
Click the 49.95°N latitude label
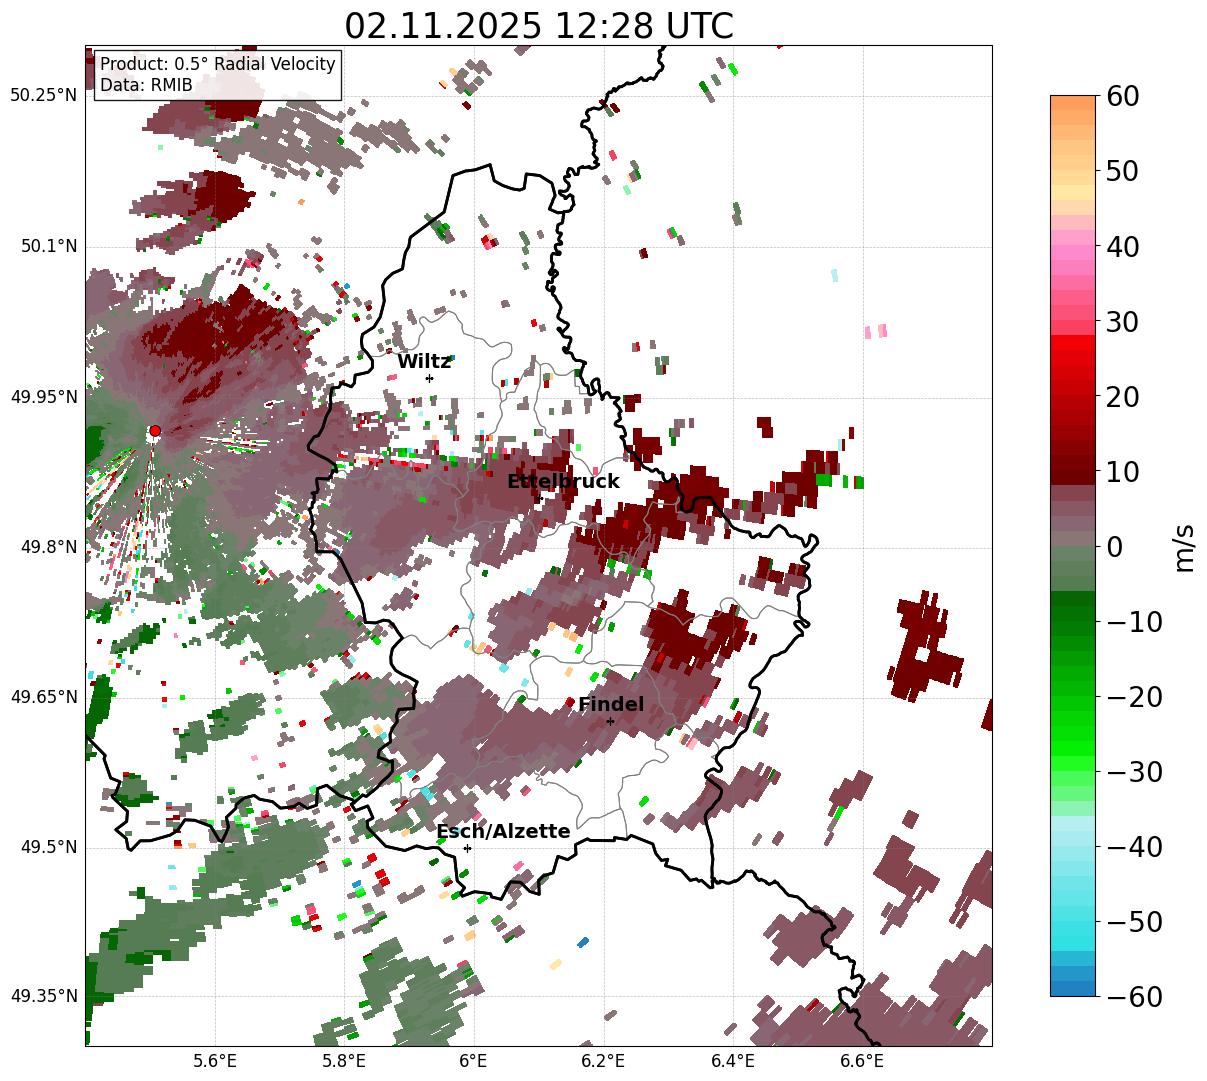44,397
